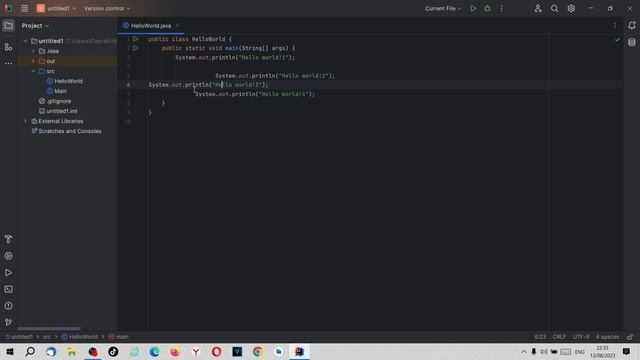Open IDE settings gear
Screen dimensions: 640x360
pos(571,8)
